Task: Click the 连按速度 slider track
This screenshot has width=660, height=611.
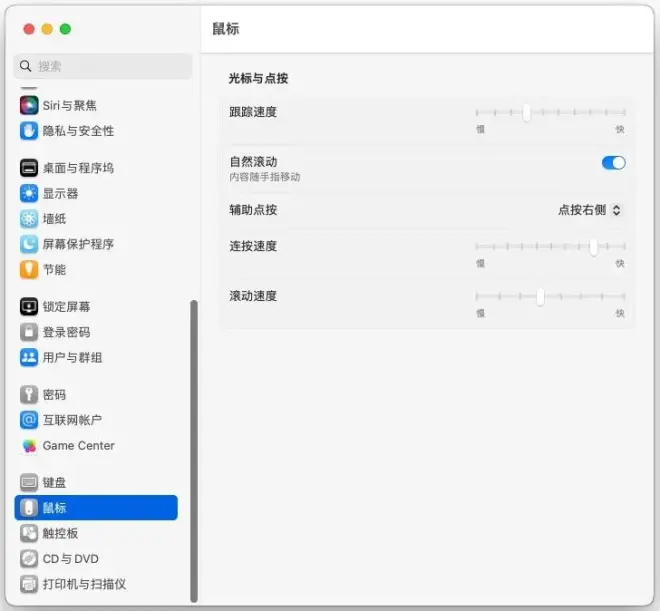Action: pos(551,247)
